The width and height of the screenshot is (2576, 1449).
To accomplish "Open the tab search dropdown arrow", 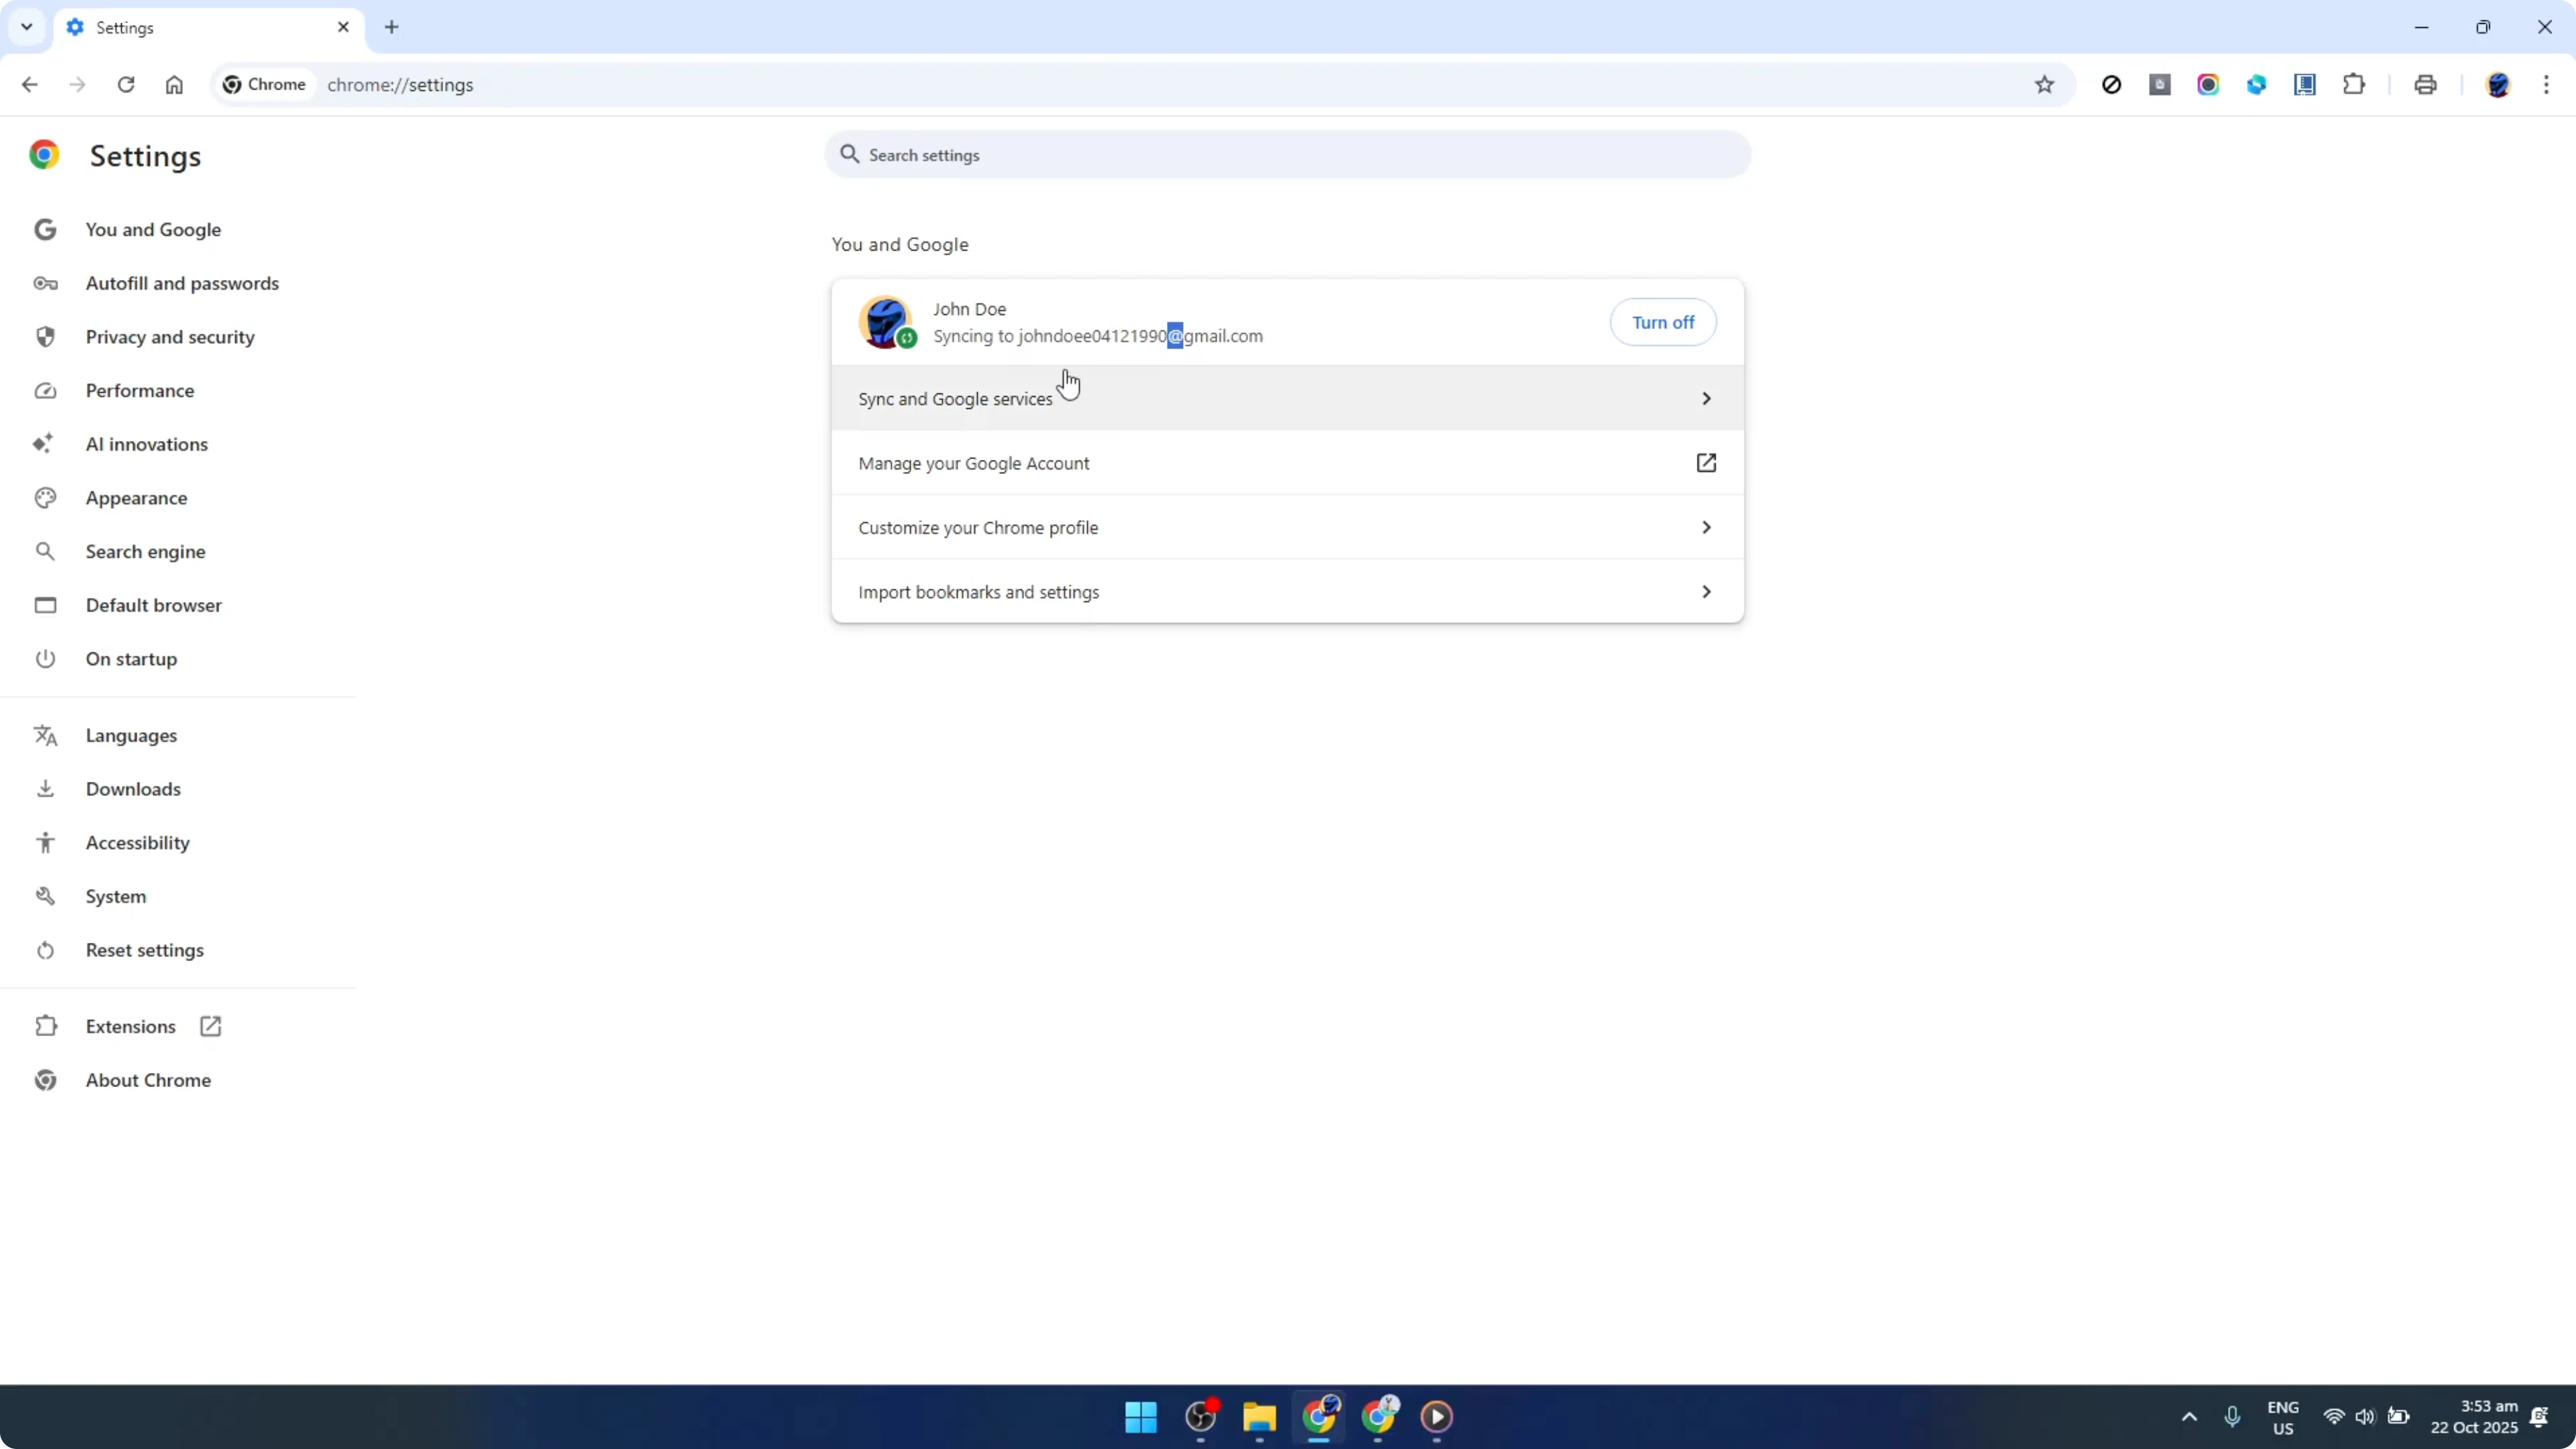I will (x=26, y=27).
